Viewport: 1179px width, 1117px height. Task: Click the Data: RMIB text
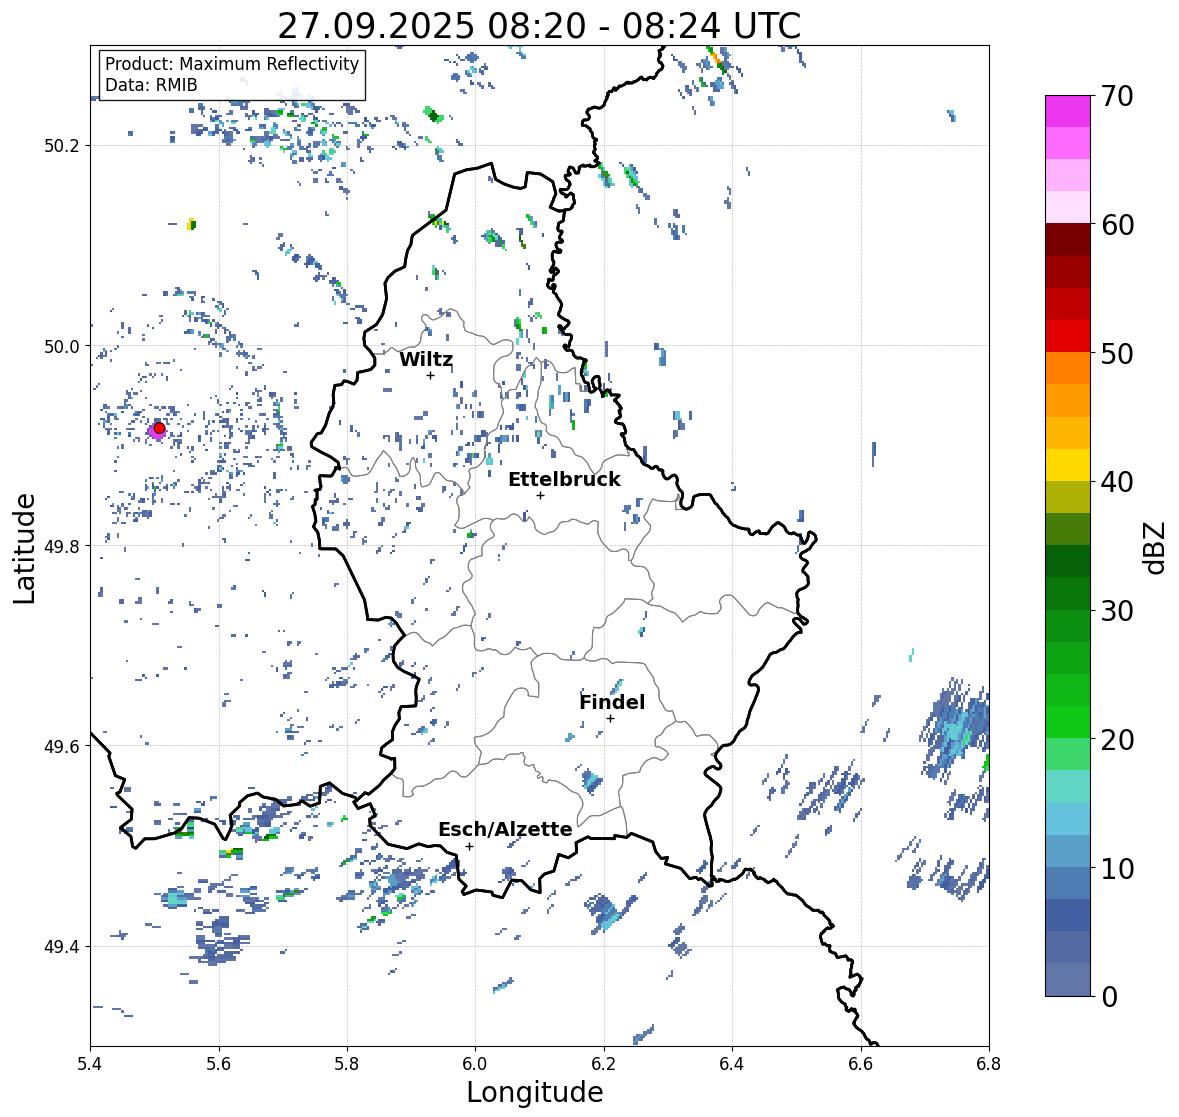click(151, 85)
